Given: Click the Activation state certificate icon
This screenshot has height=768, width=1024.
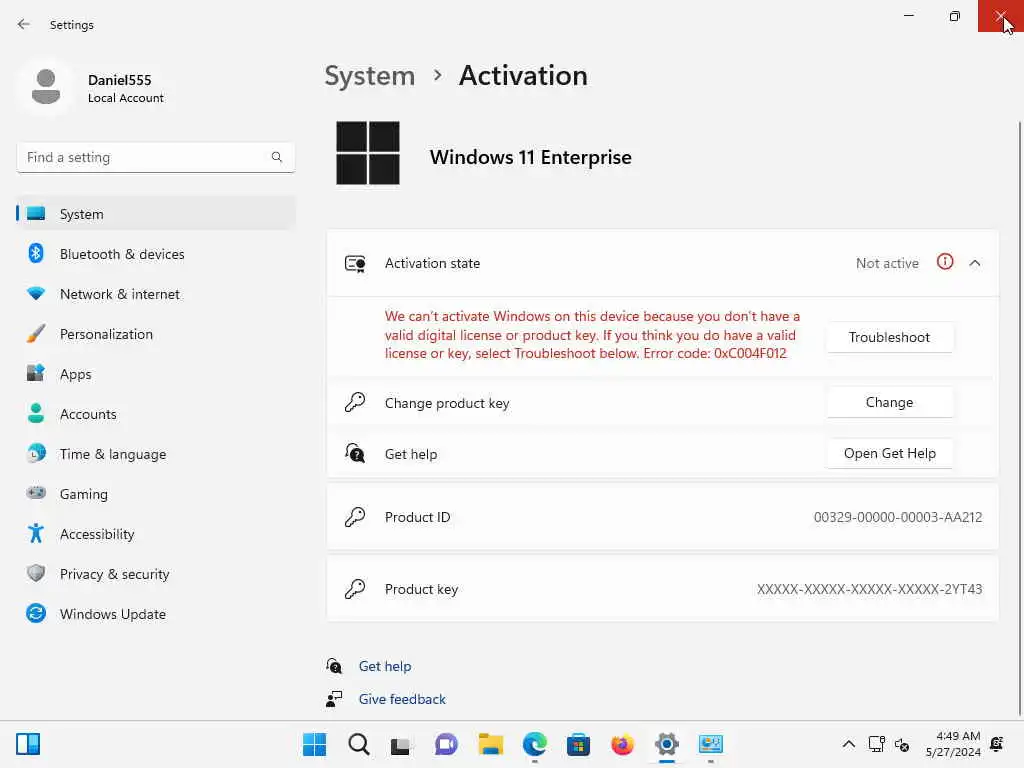Looking at the screenshot, I should 355,263.
